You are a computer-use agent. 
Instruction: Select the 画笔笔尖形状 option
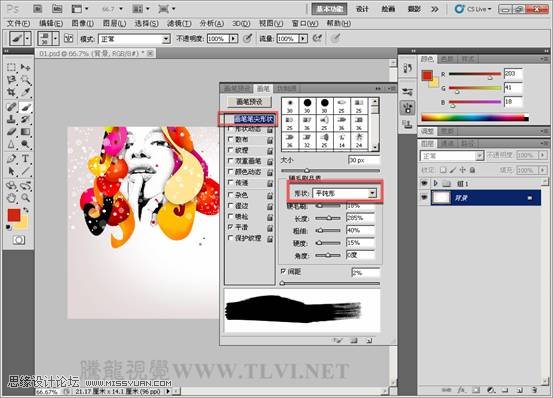pos(254,119)
